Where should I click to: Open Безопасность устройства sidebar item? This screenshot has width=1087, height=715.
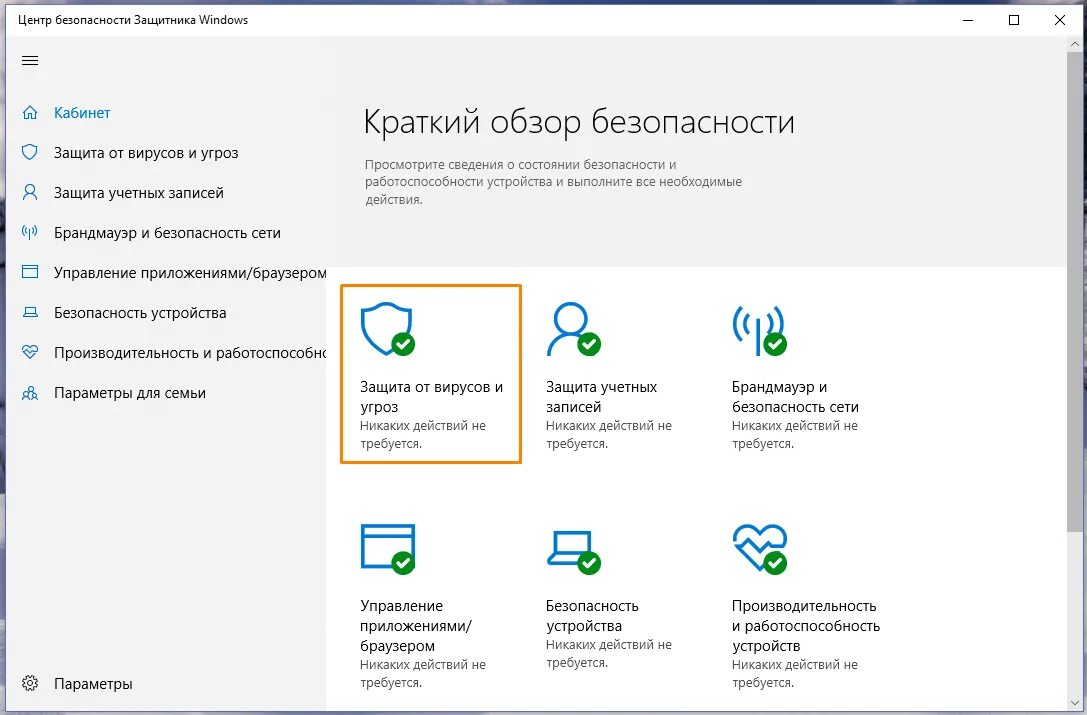(x=140, y=313)
